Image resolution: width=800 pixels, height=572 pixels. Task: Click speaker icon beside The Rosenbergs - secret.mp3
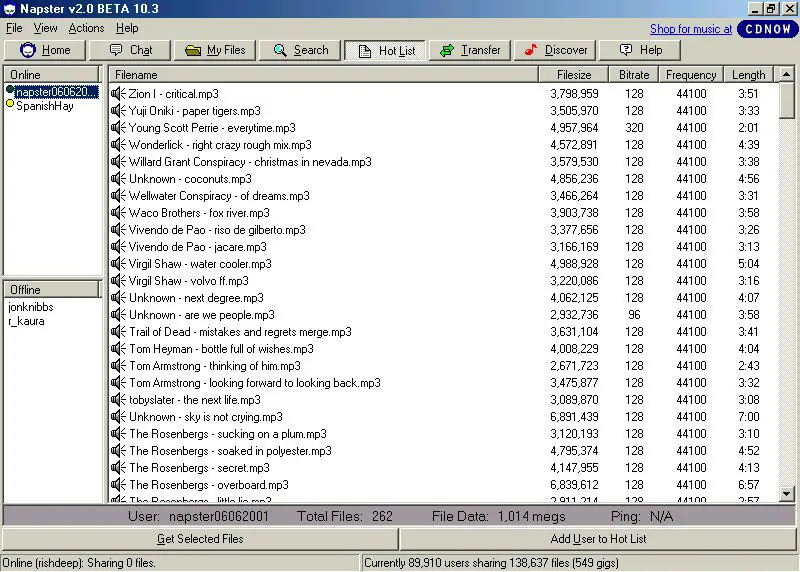click(118, 467)
